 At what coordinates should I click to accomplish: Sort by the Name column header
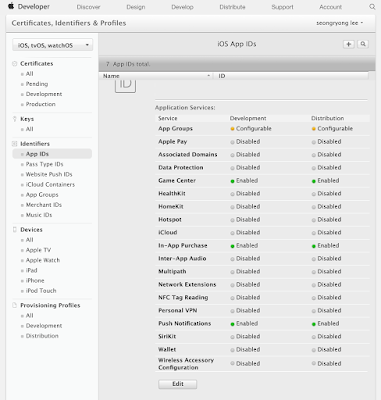[156, 76]
